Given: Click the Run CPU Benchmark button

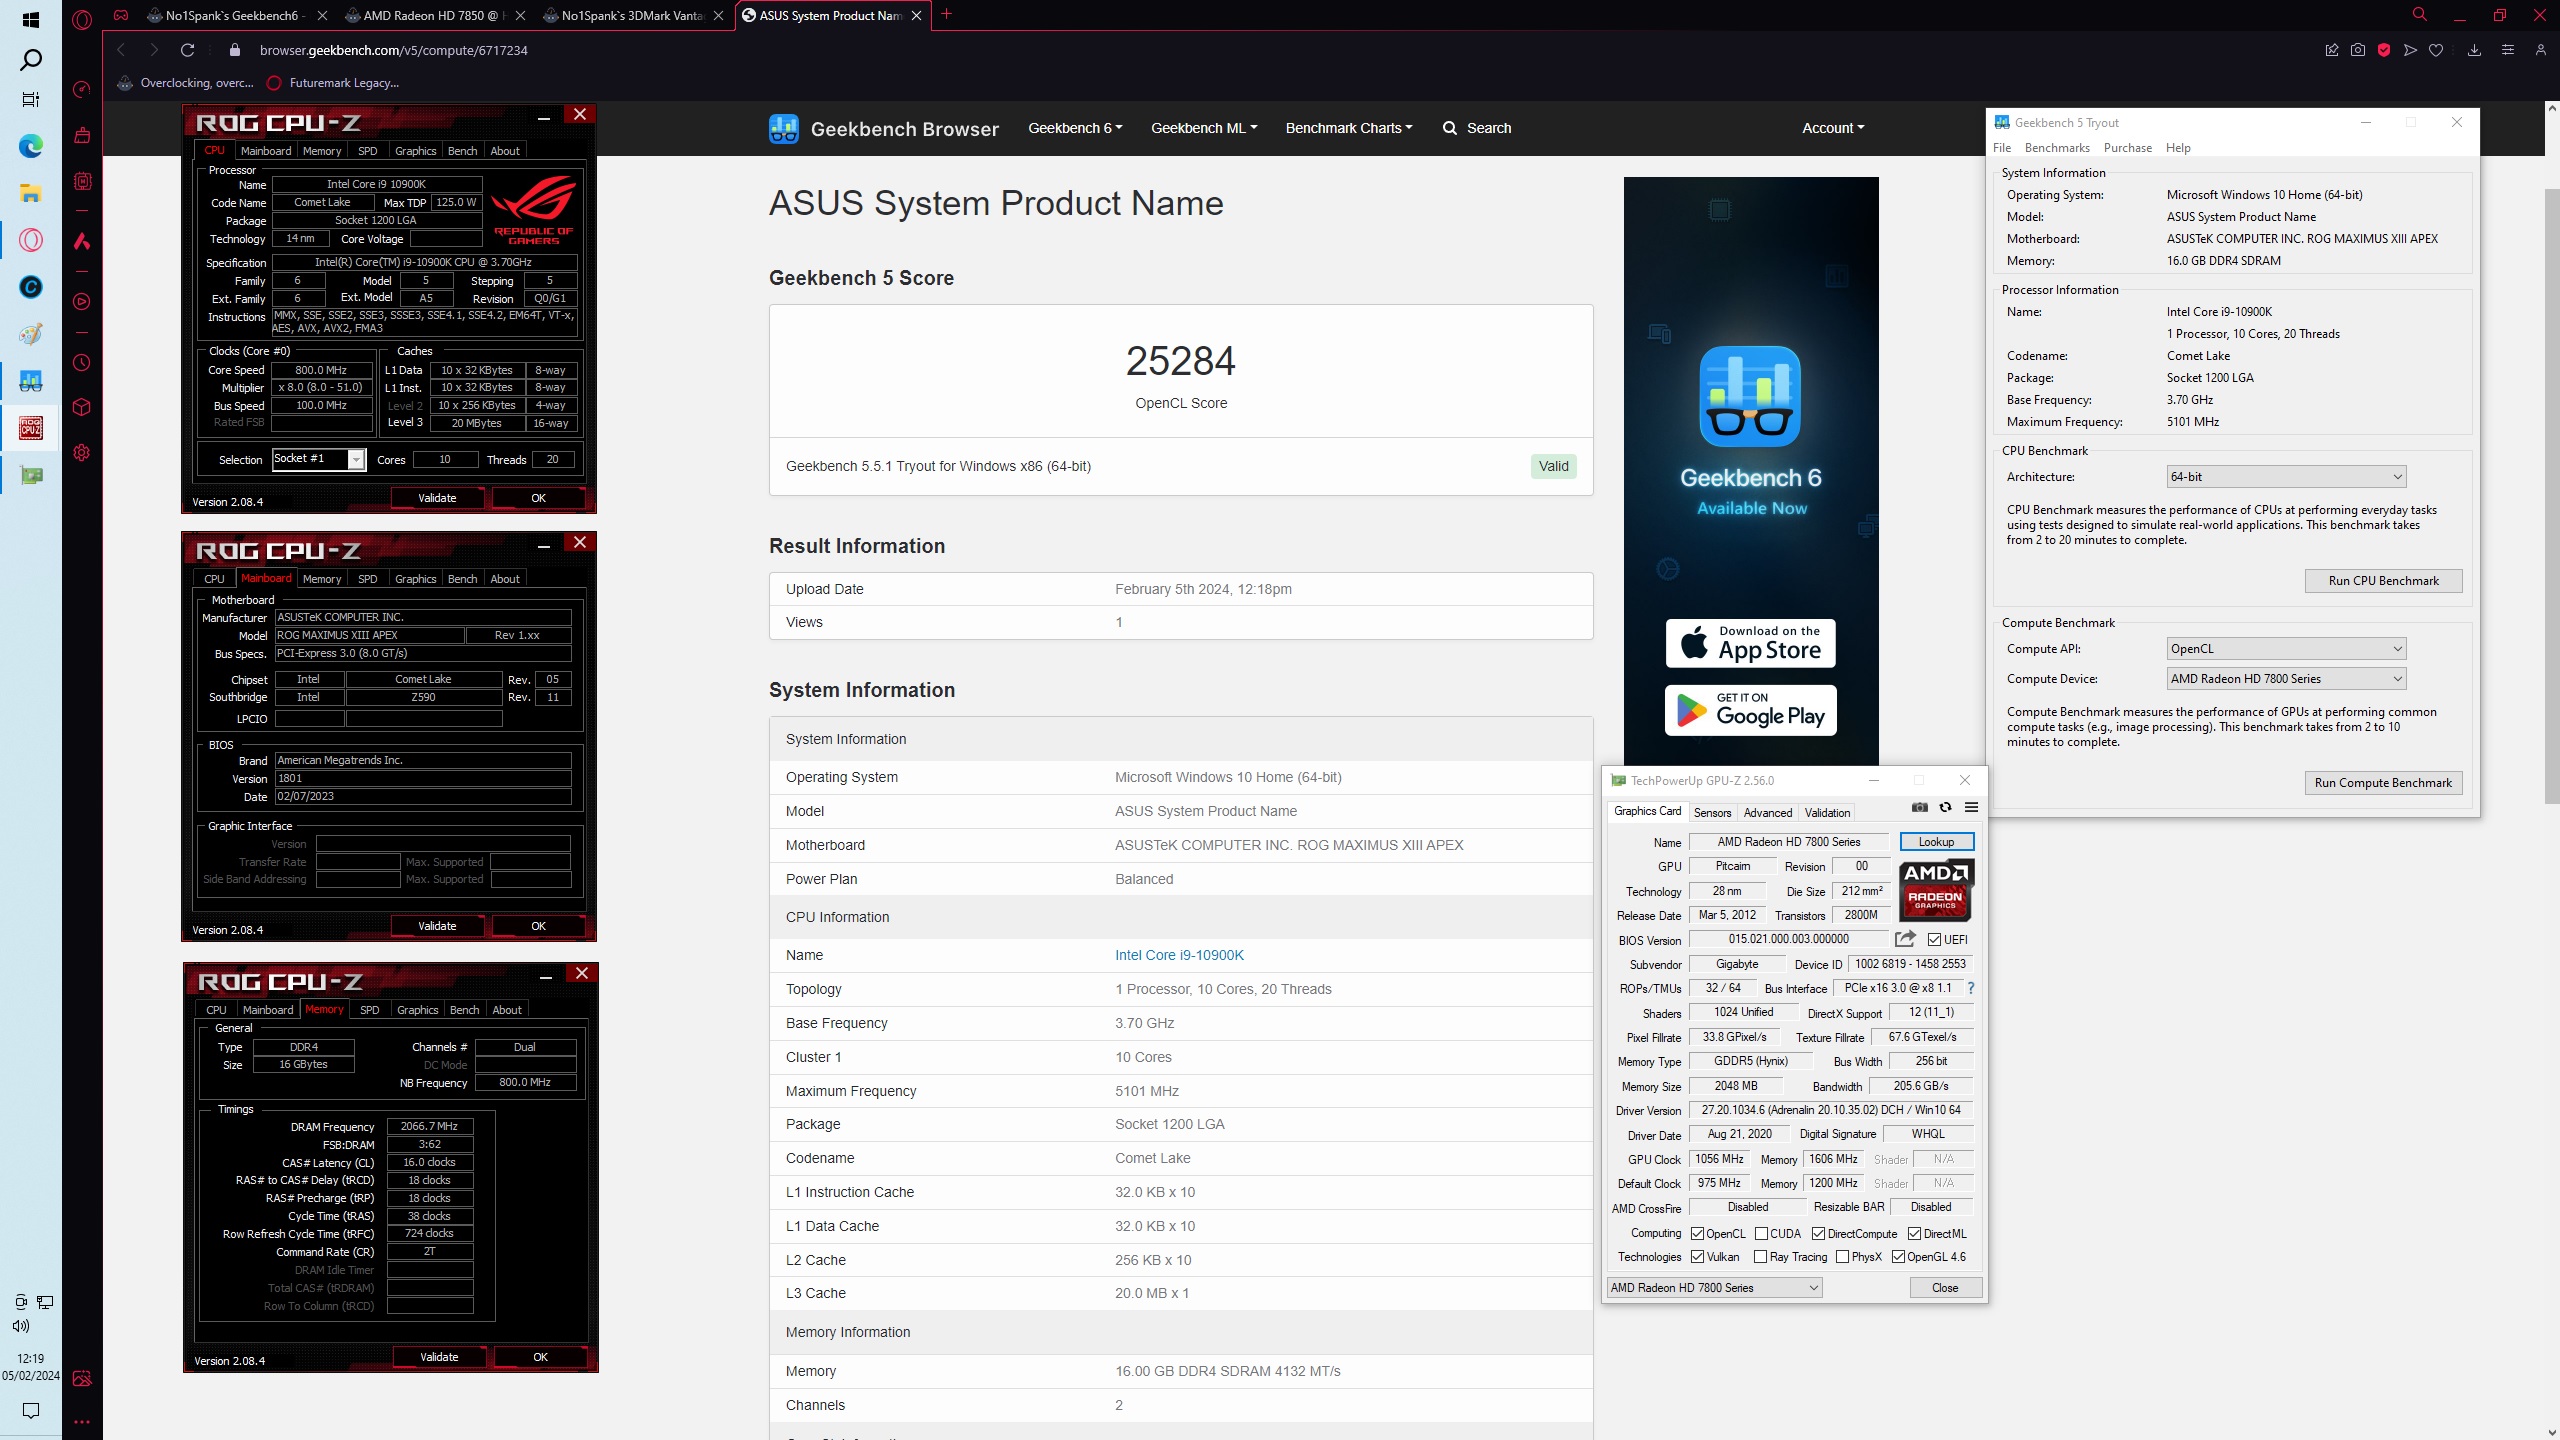Looking at the screenshot, I should 2383,581.
